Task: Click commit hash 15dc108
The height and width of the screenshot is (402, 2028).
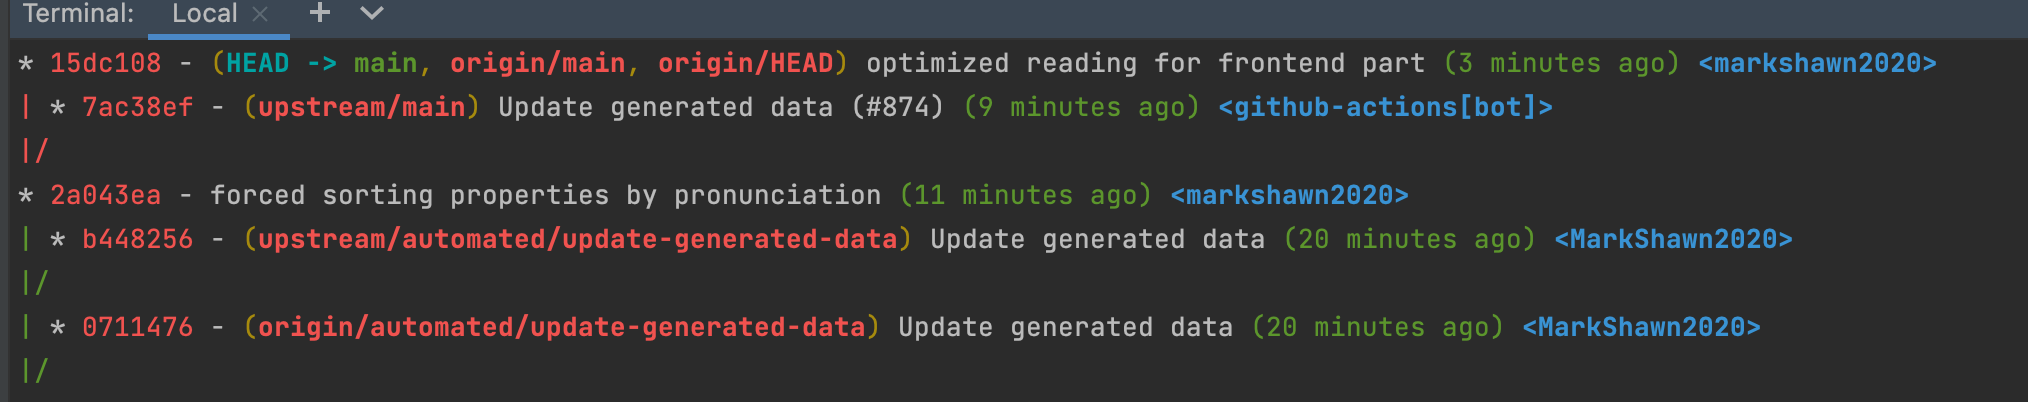Action: click(105, 63)
